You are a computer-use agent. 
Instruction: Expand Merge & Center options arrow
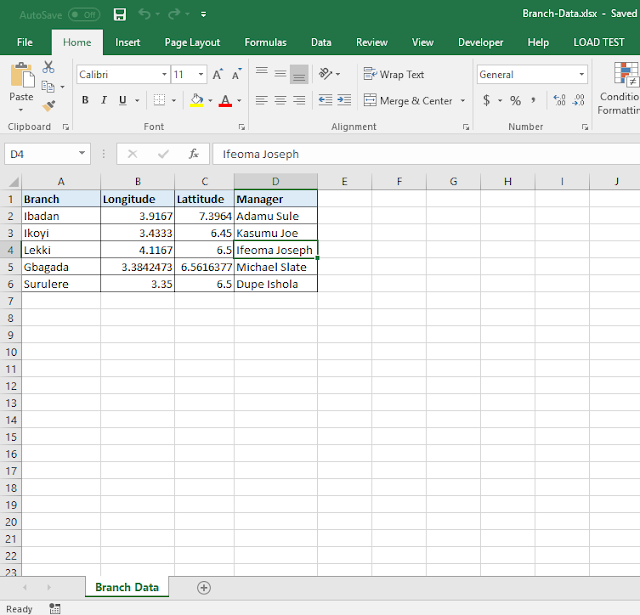click(x=463, y=100)
